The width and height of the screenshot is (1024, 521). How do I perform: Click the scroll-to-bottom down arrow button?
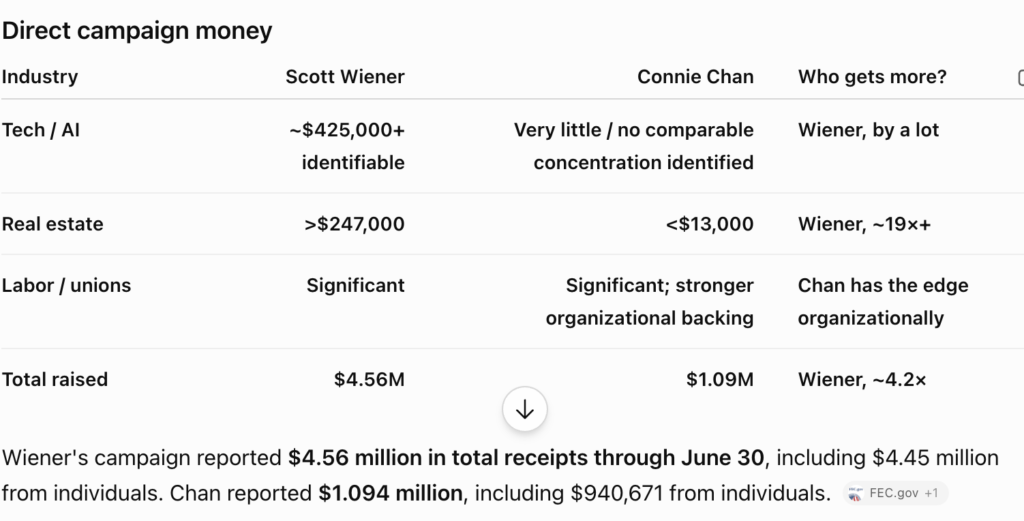tap(524, 410)
